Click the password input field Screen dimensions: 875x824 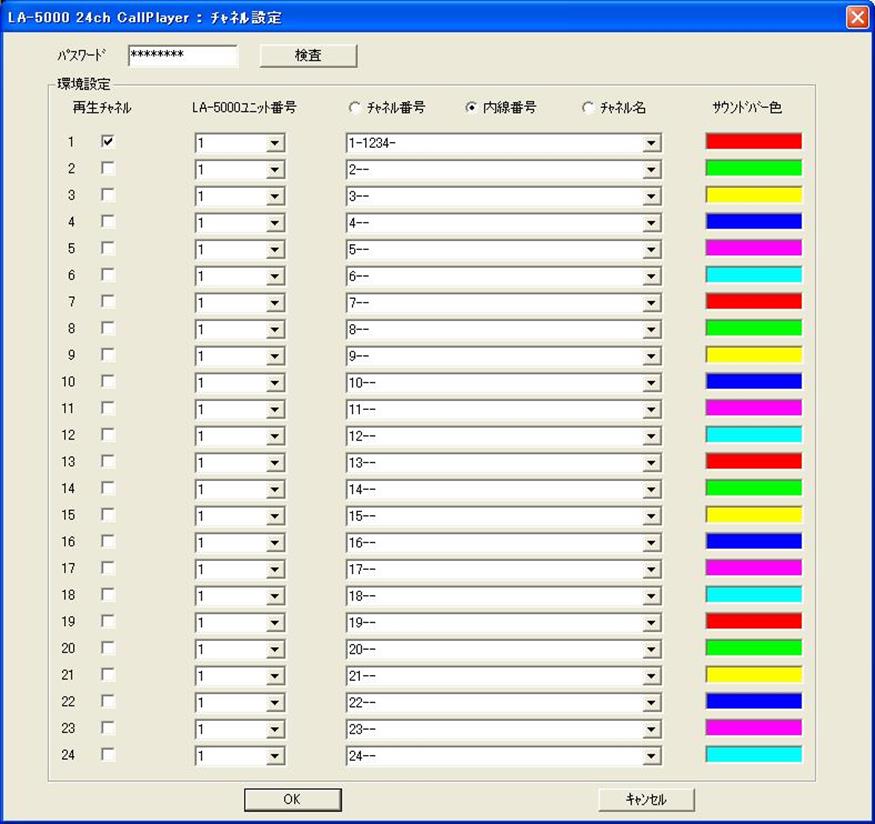(182, 55)
